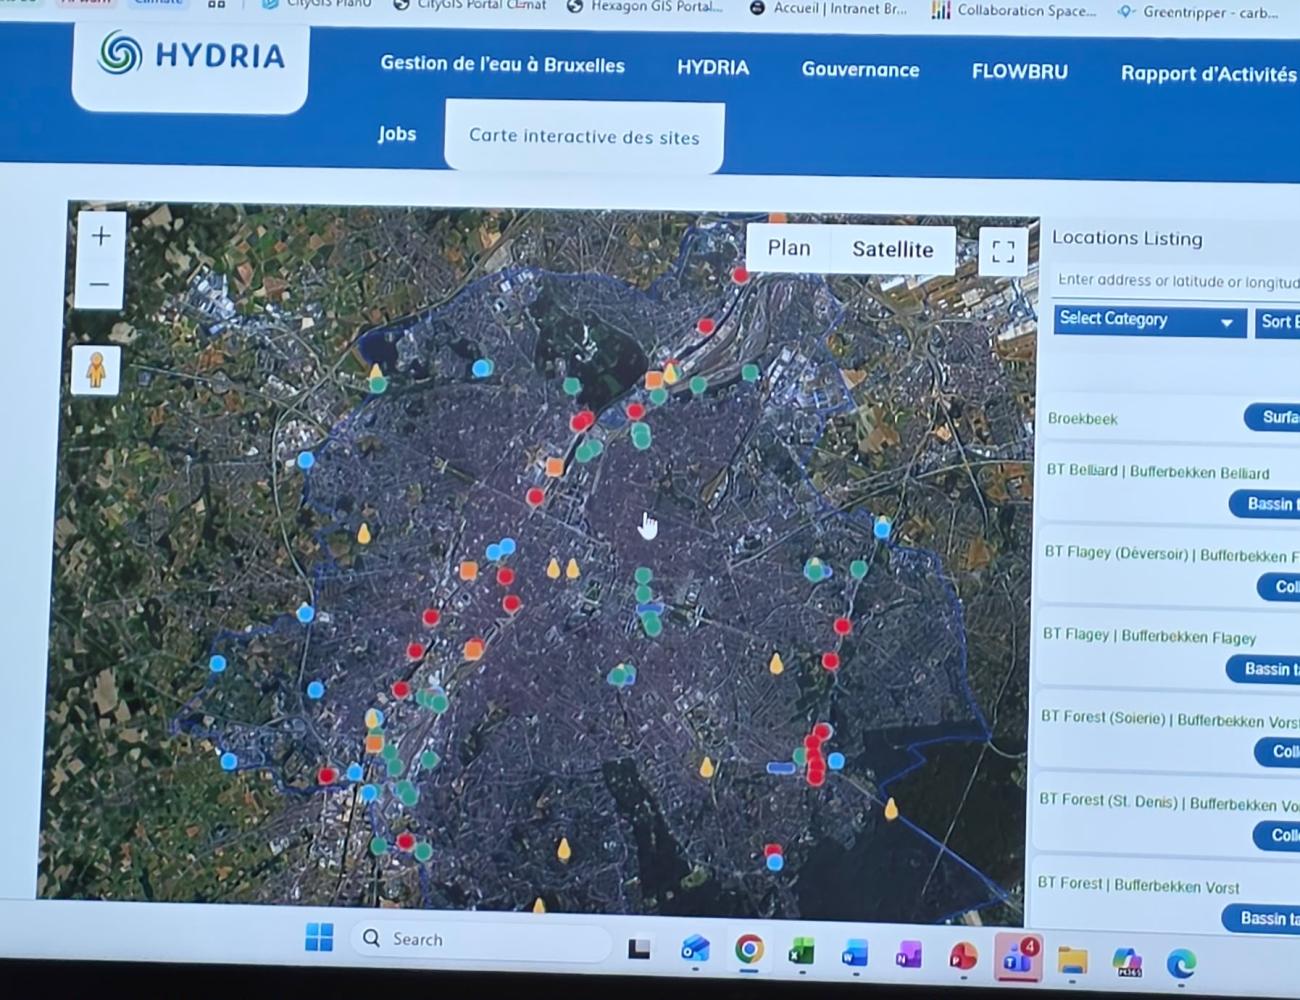This screenshot has height=1000, width=1300.
Task: Click the category tag under BT Forest (St. Denis)
Action: 1276,835
